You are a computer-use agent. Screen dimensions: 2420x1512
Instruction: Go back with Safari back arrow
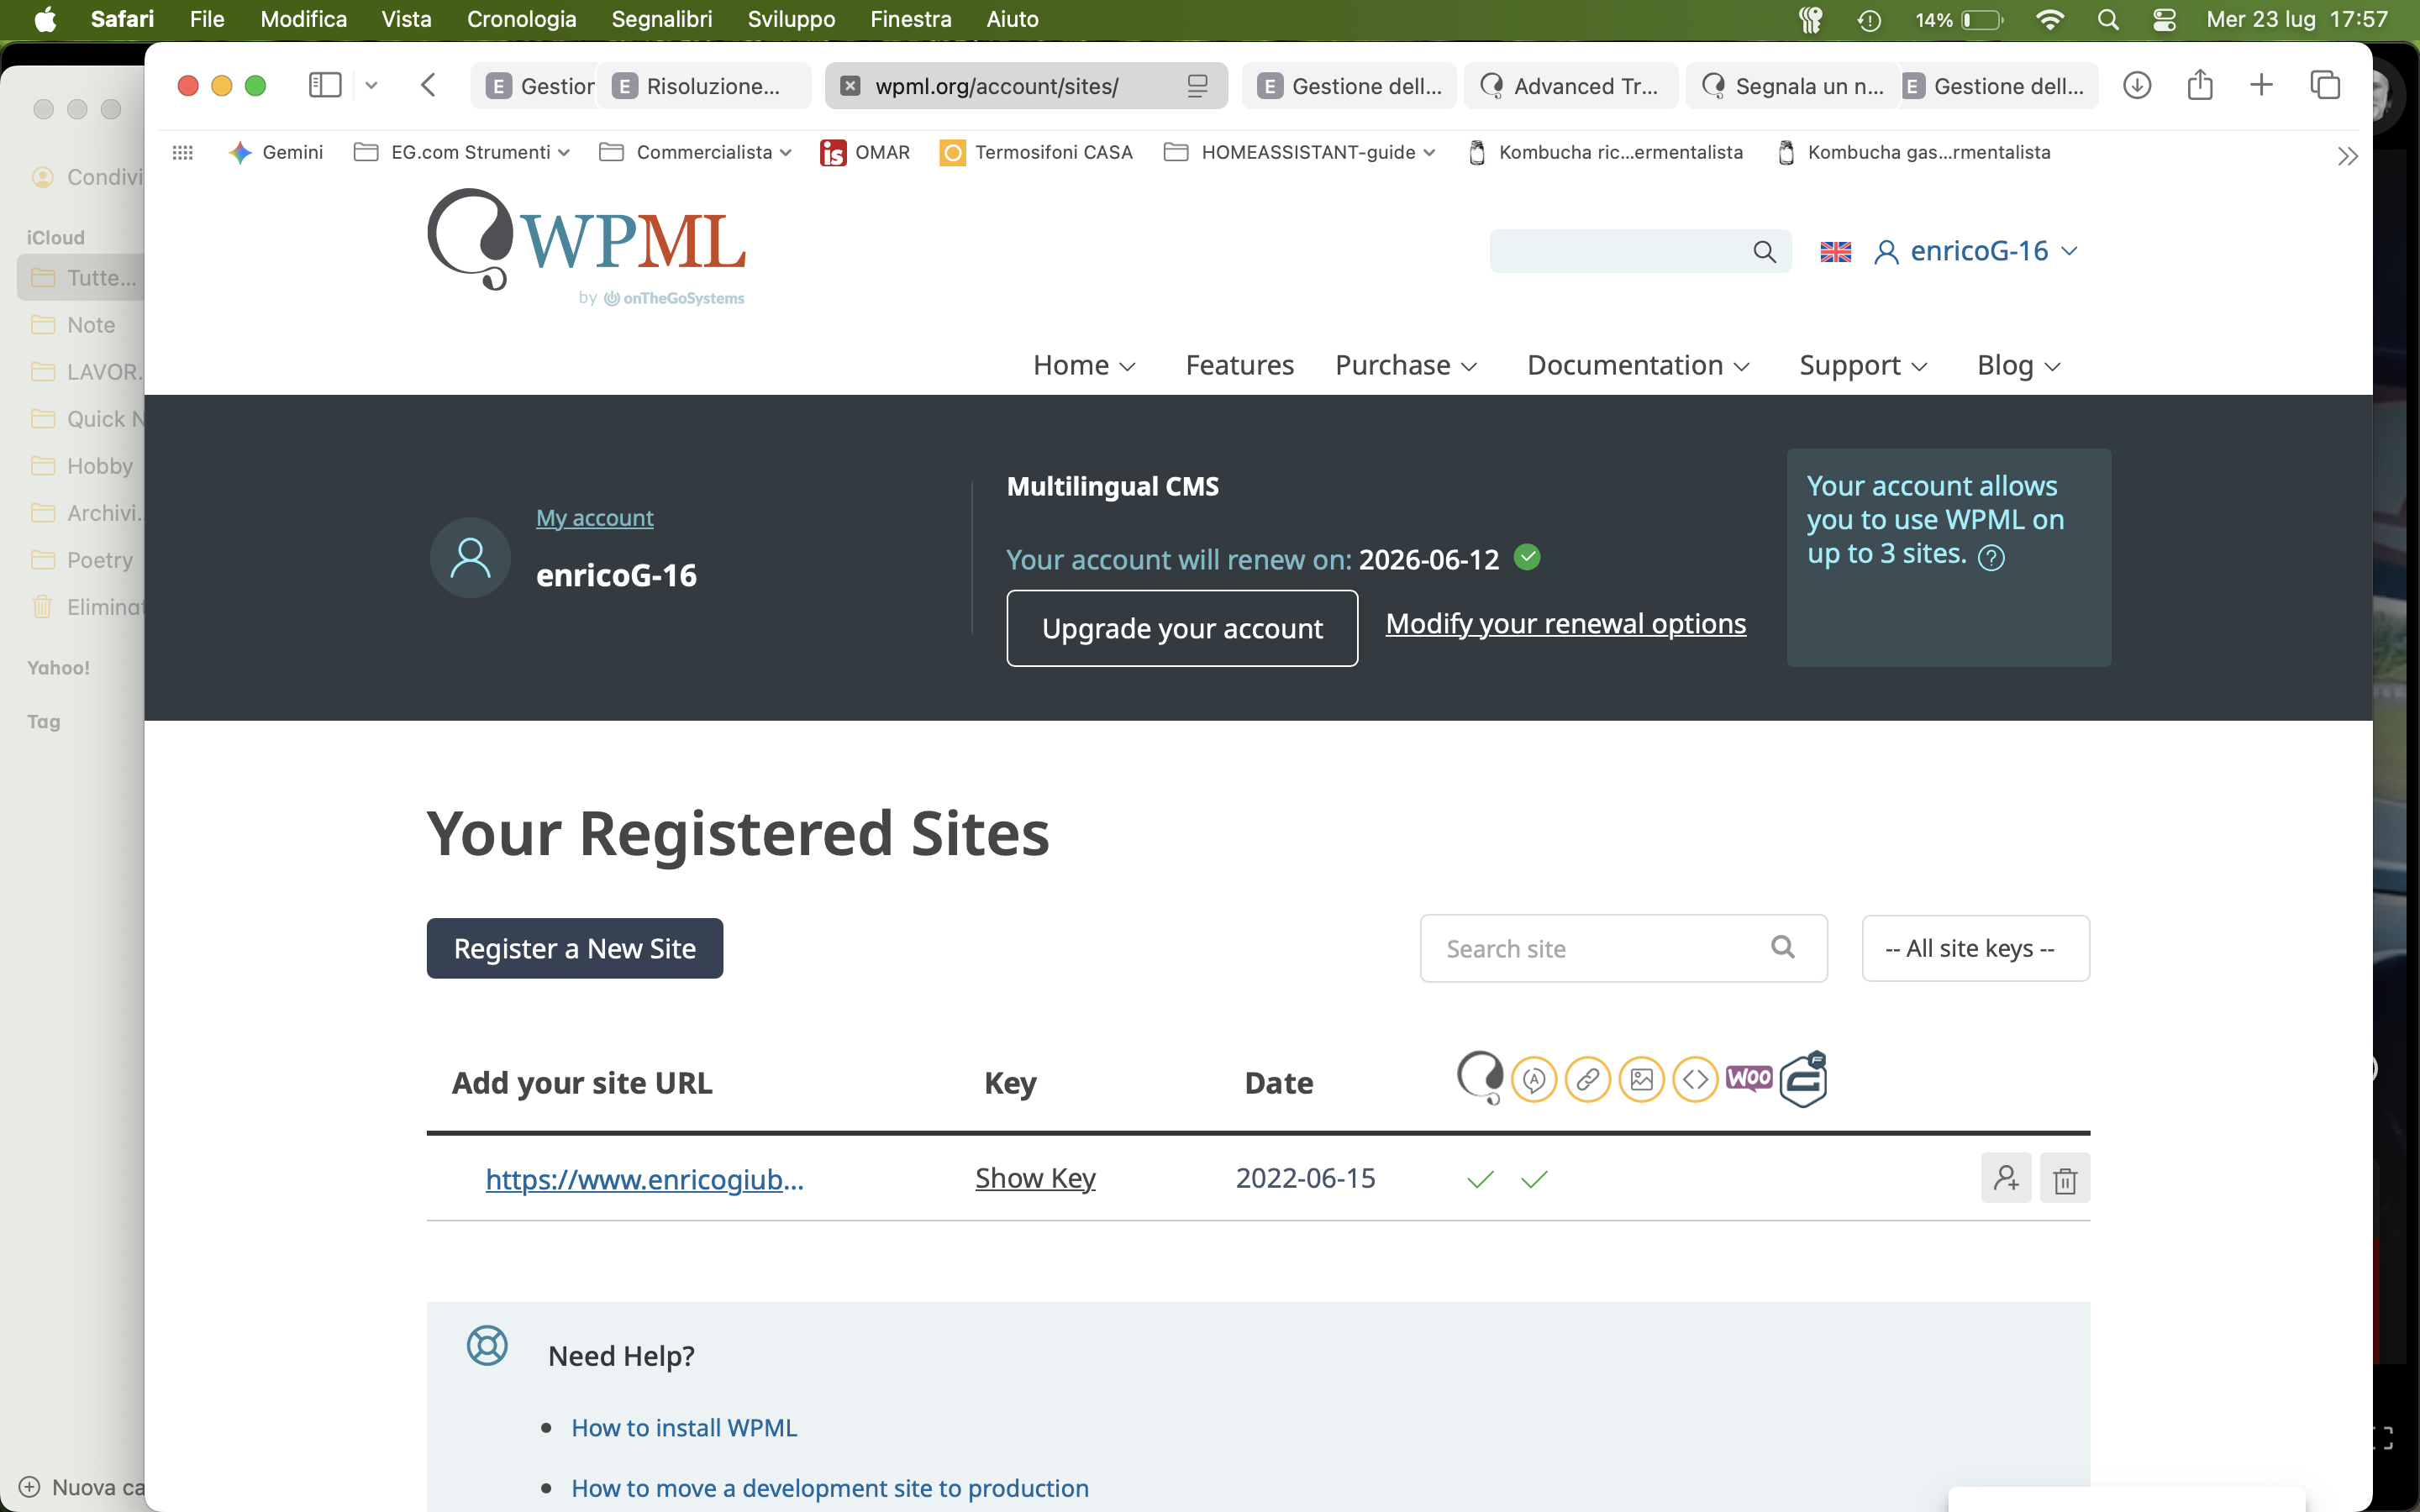[x=428, y=85]
